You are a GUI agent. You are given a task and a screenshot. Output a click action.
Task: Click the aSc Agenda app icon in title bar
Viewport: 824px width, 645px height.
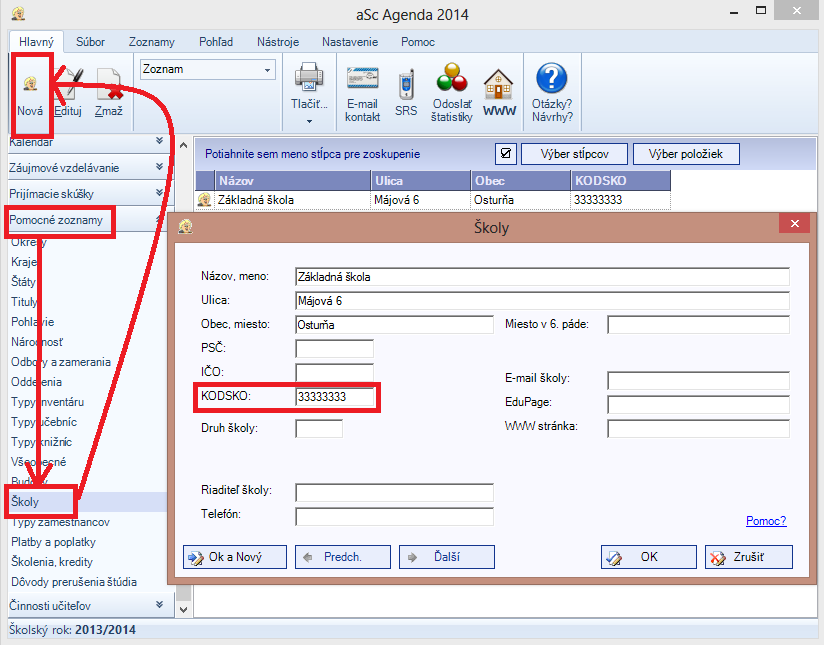point(18,13)
